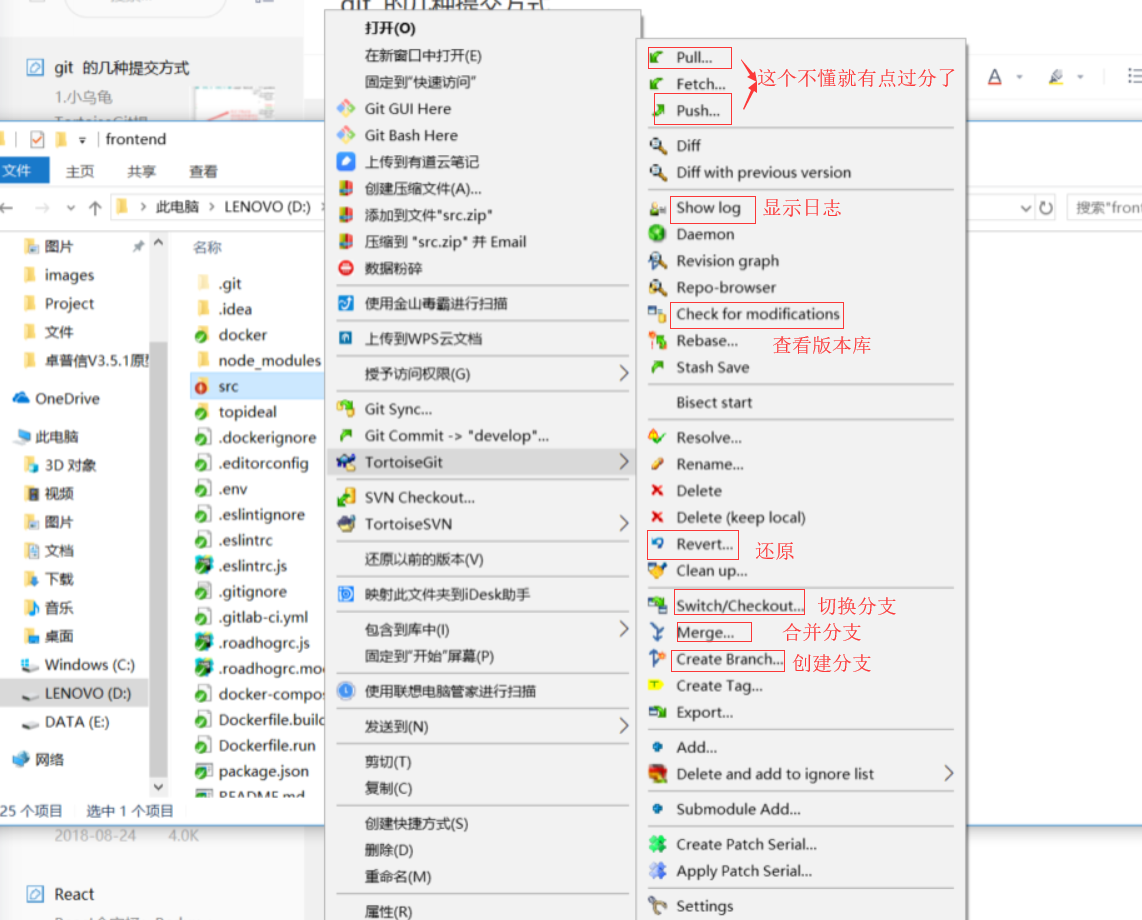Click the Stash Save icon

tap(658, 367)
